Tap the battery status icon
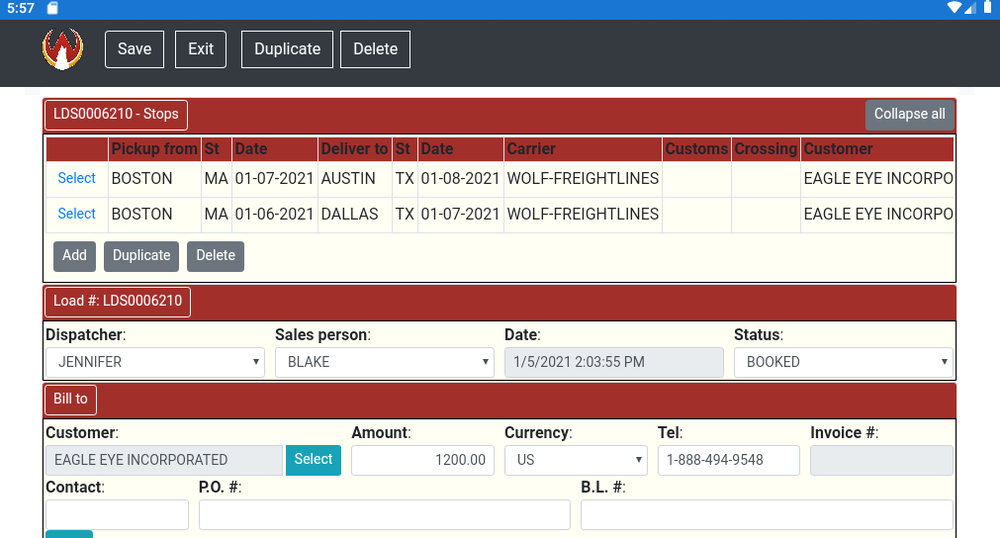Image resolution: width=1000 pixels, height=538 pixels. pos(987,8)
